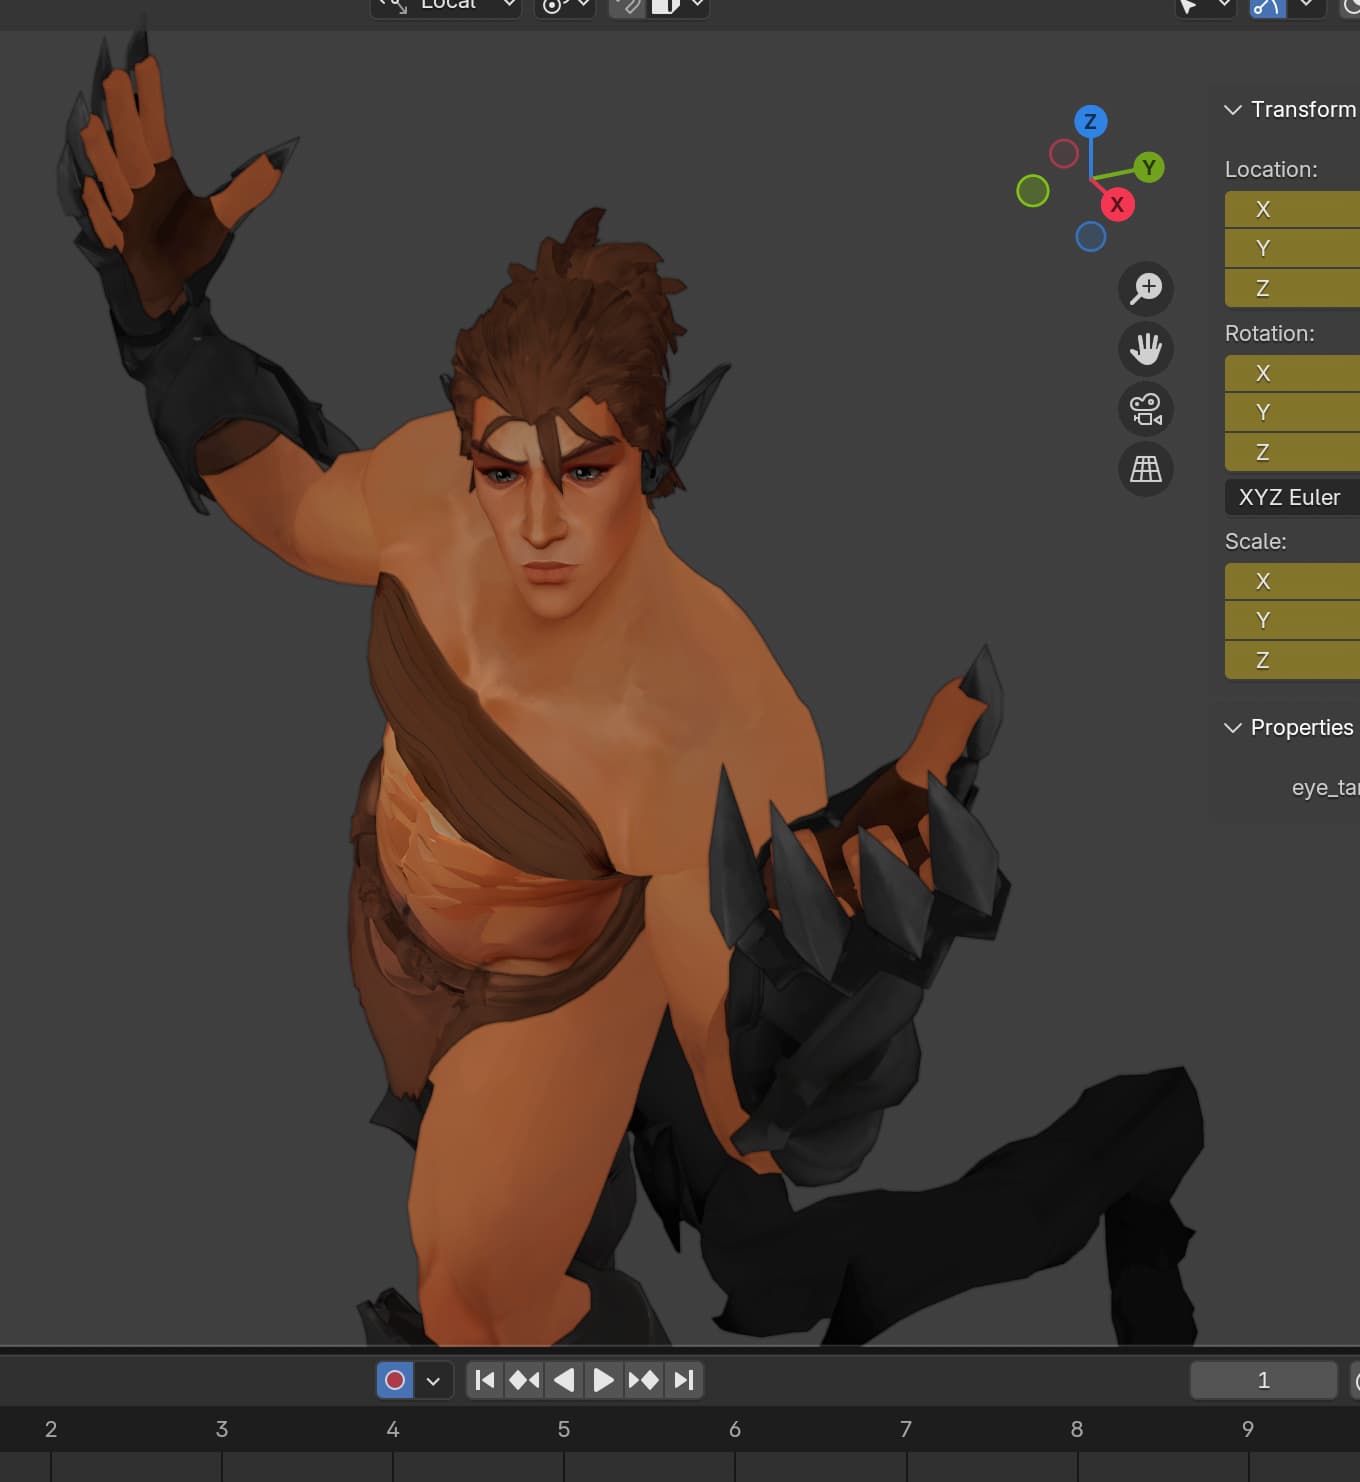Toggle the gizmo display button in header
The image size is (1360, 1482).
click(x=1268, y=7)
